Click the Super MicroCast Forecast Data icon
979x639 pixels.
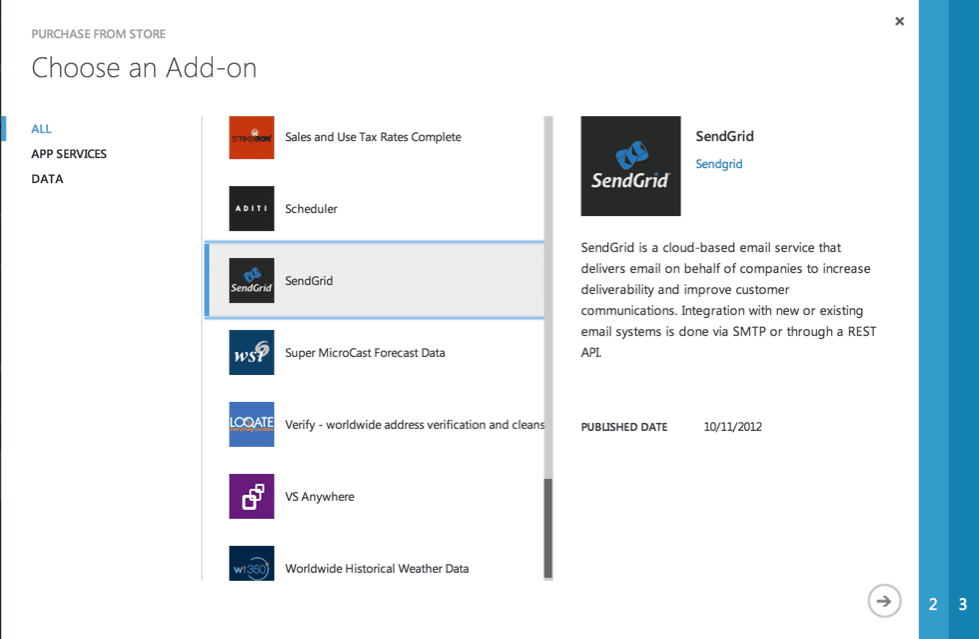coord(250,352)
